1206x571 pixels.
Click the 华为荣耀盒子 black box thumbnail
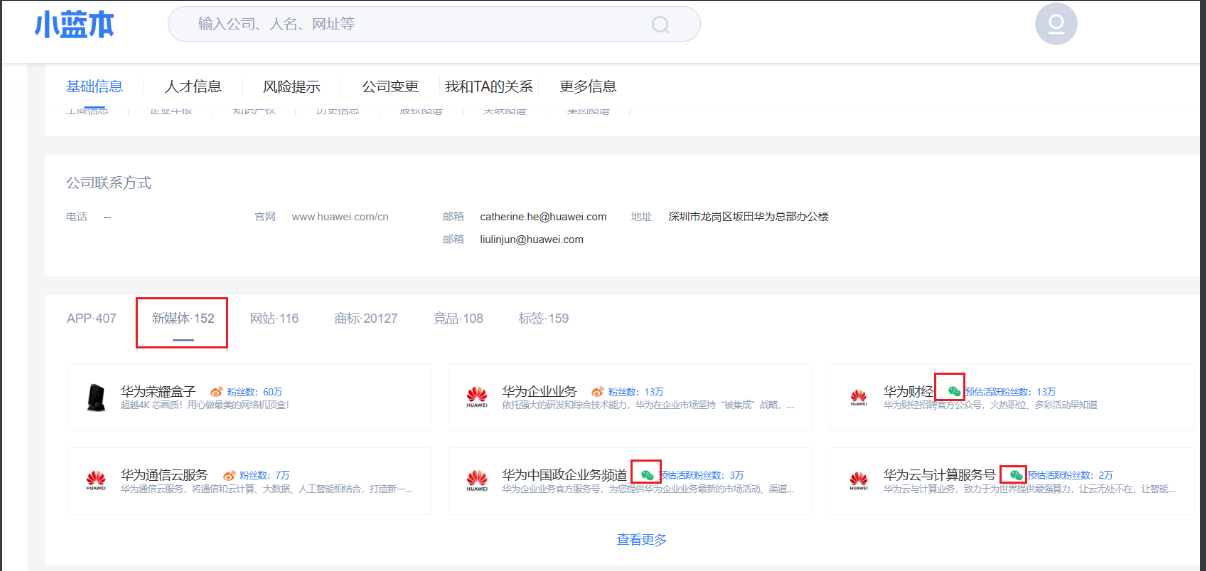click(96, 397)
